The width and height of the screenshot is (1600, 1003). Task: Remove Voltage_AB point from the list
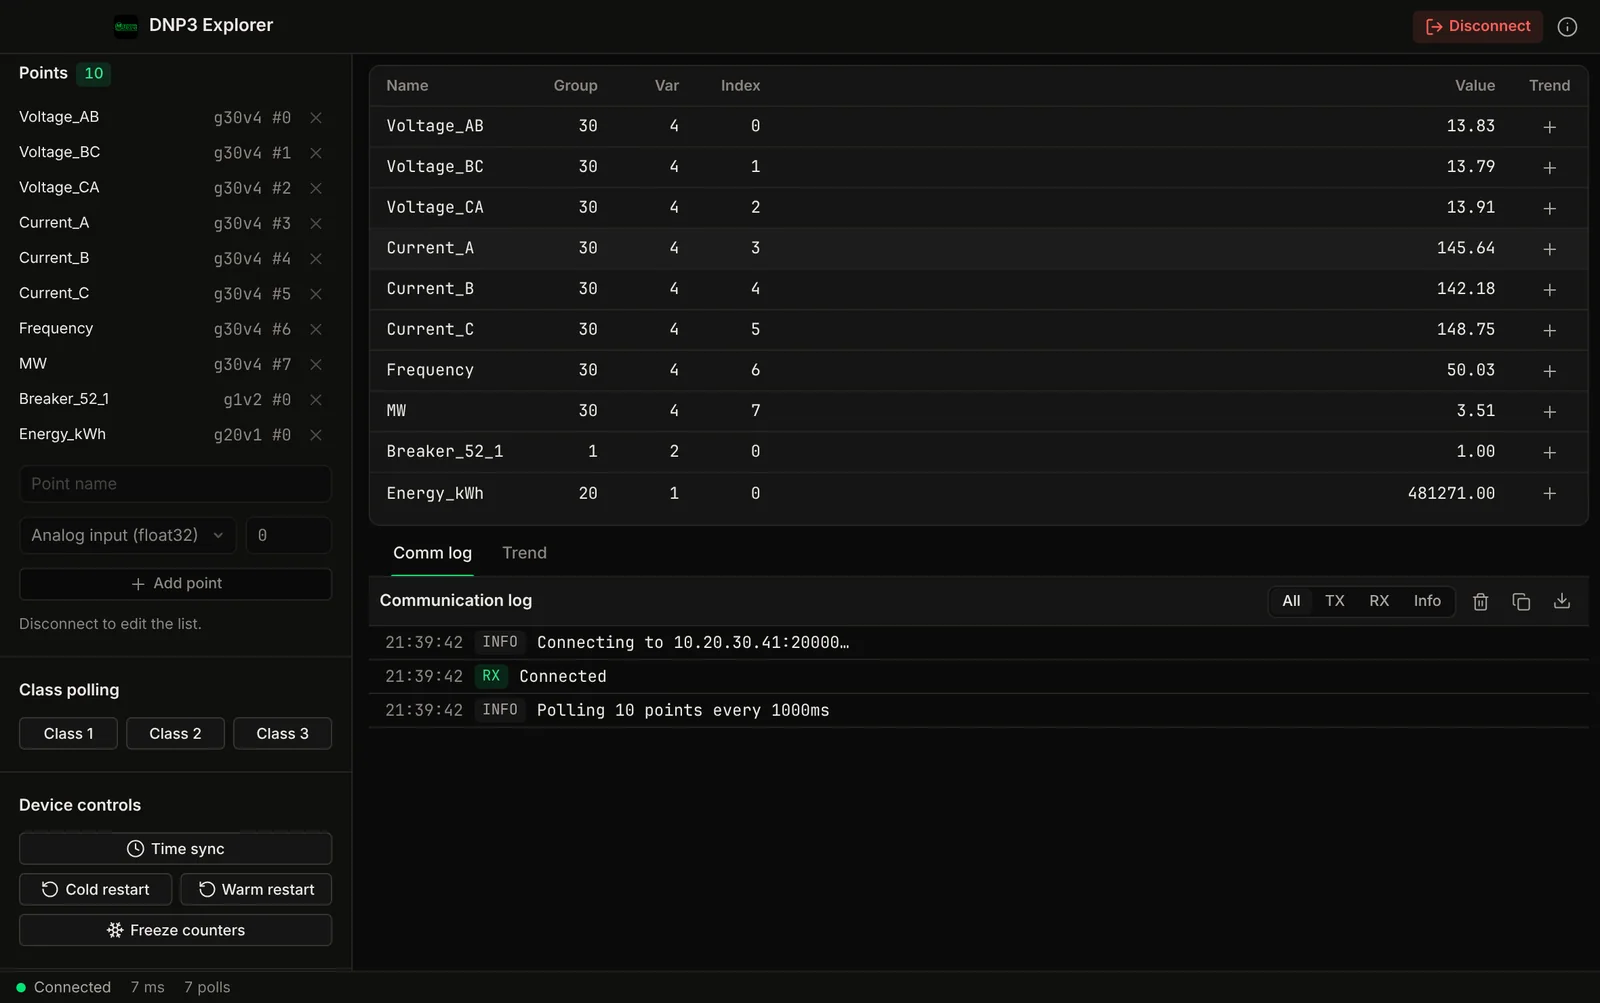click(x=316, y=118)
